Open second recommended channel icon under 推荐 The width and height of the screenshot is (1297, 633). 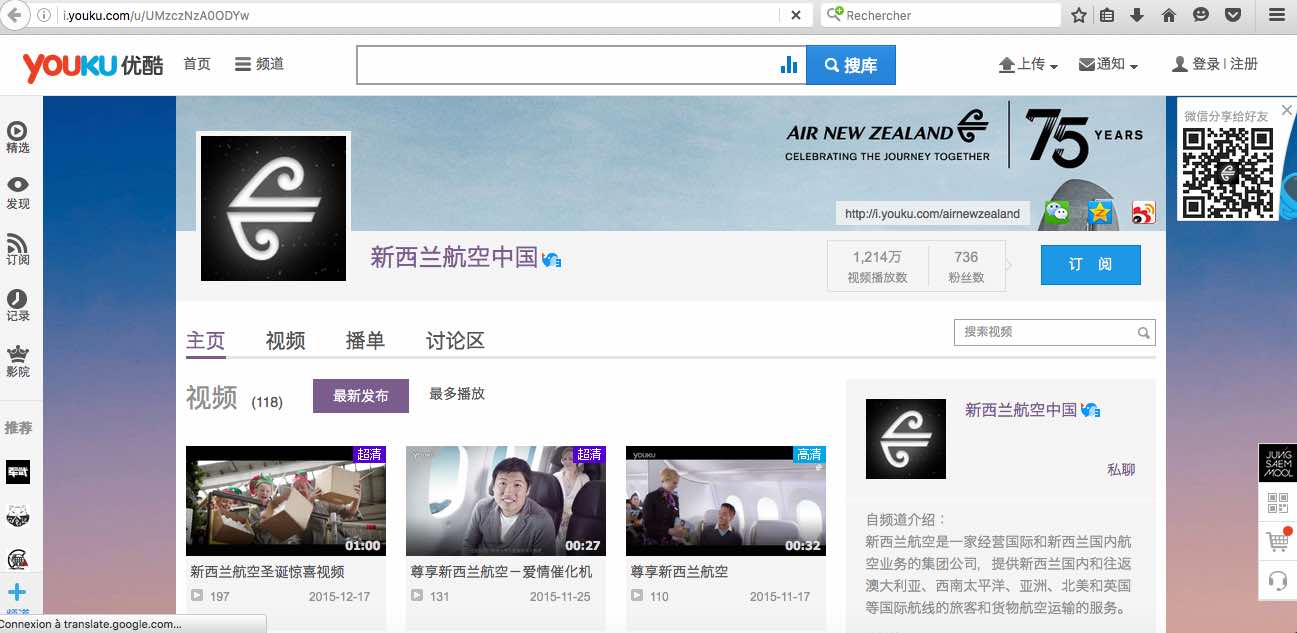pos(18,515)
